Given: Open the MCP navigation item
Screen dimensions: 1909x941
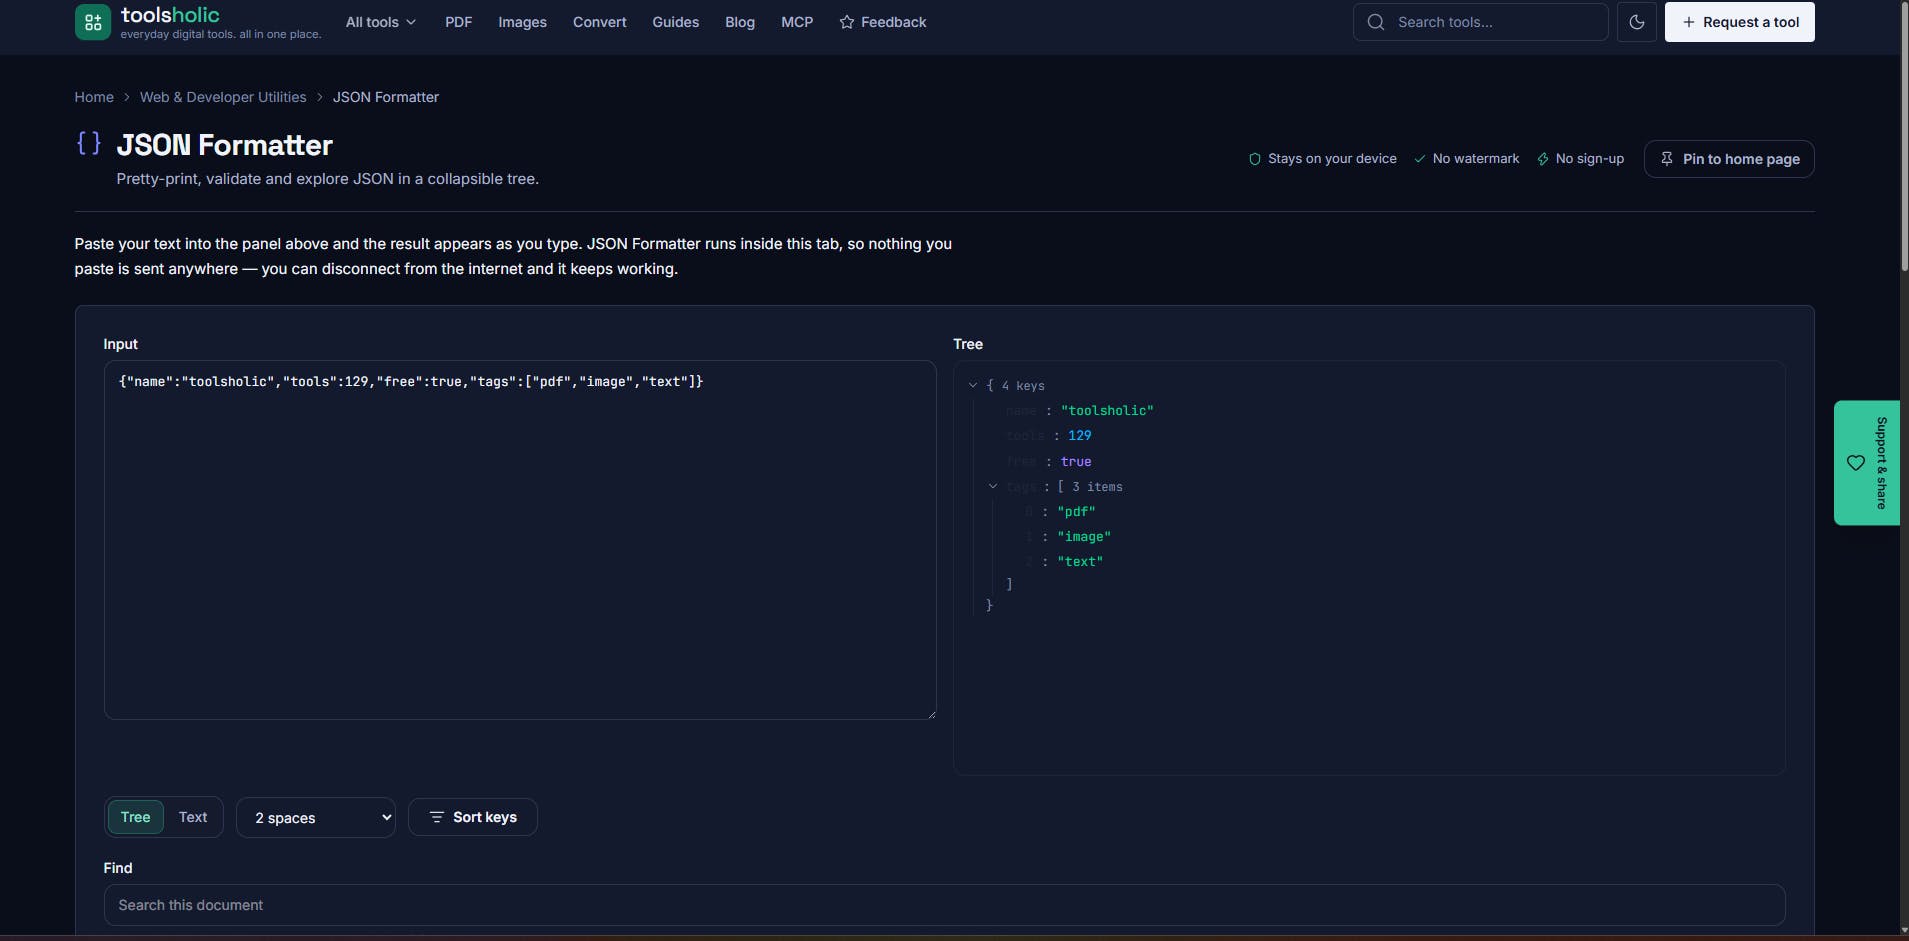Looking at the screenshot, I should tap(797, 22).
